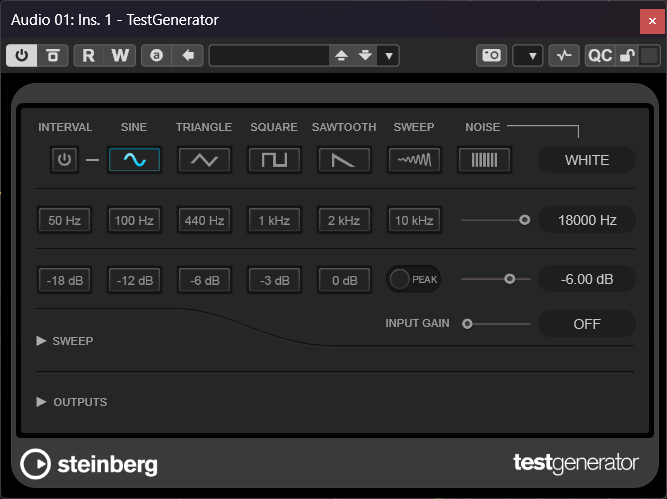Select the Sine waveform icon
The image size is (667, 499).
[x=134, y=160]
